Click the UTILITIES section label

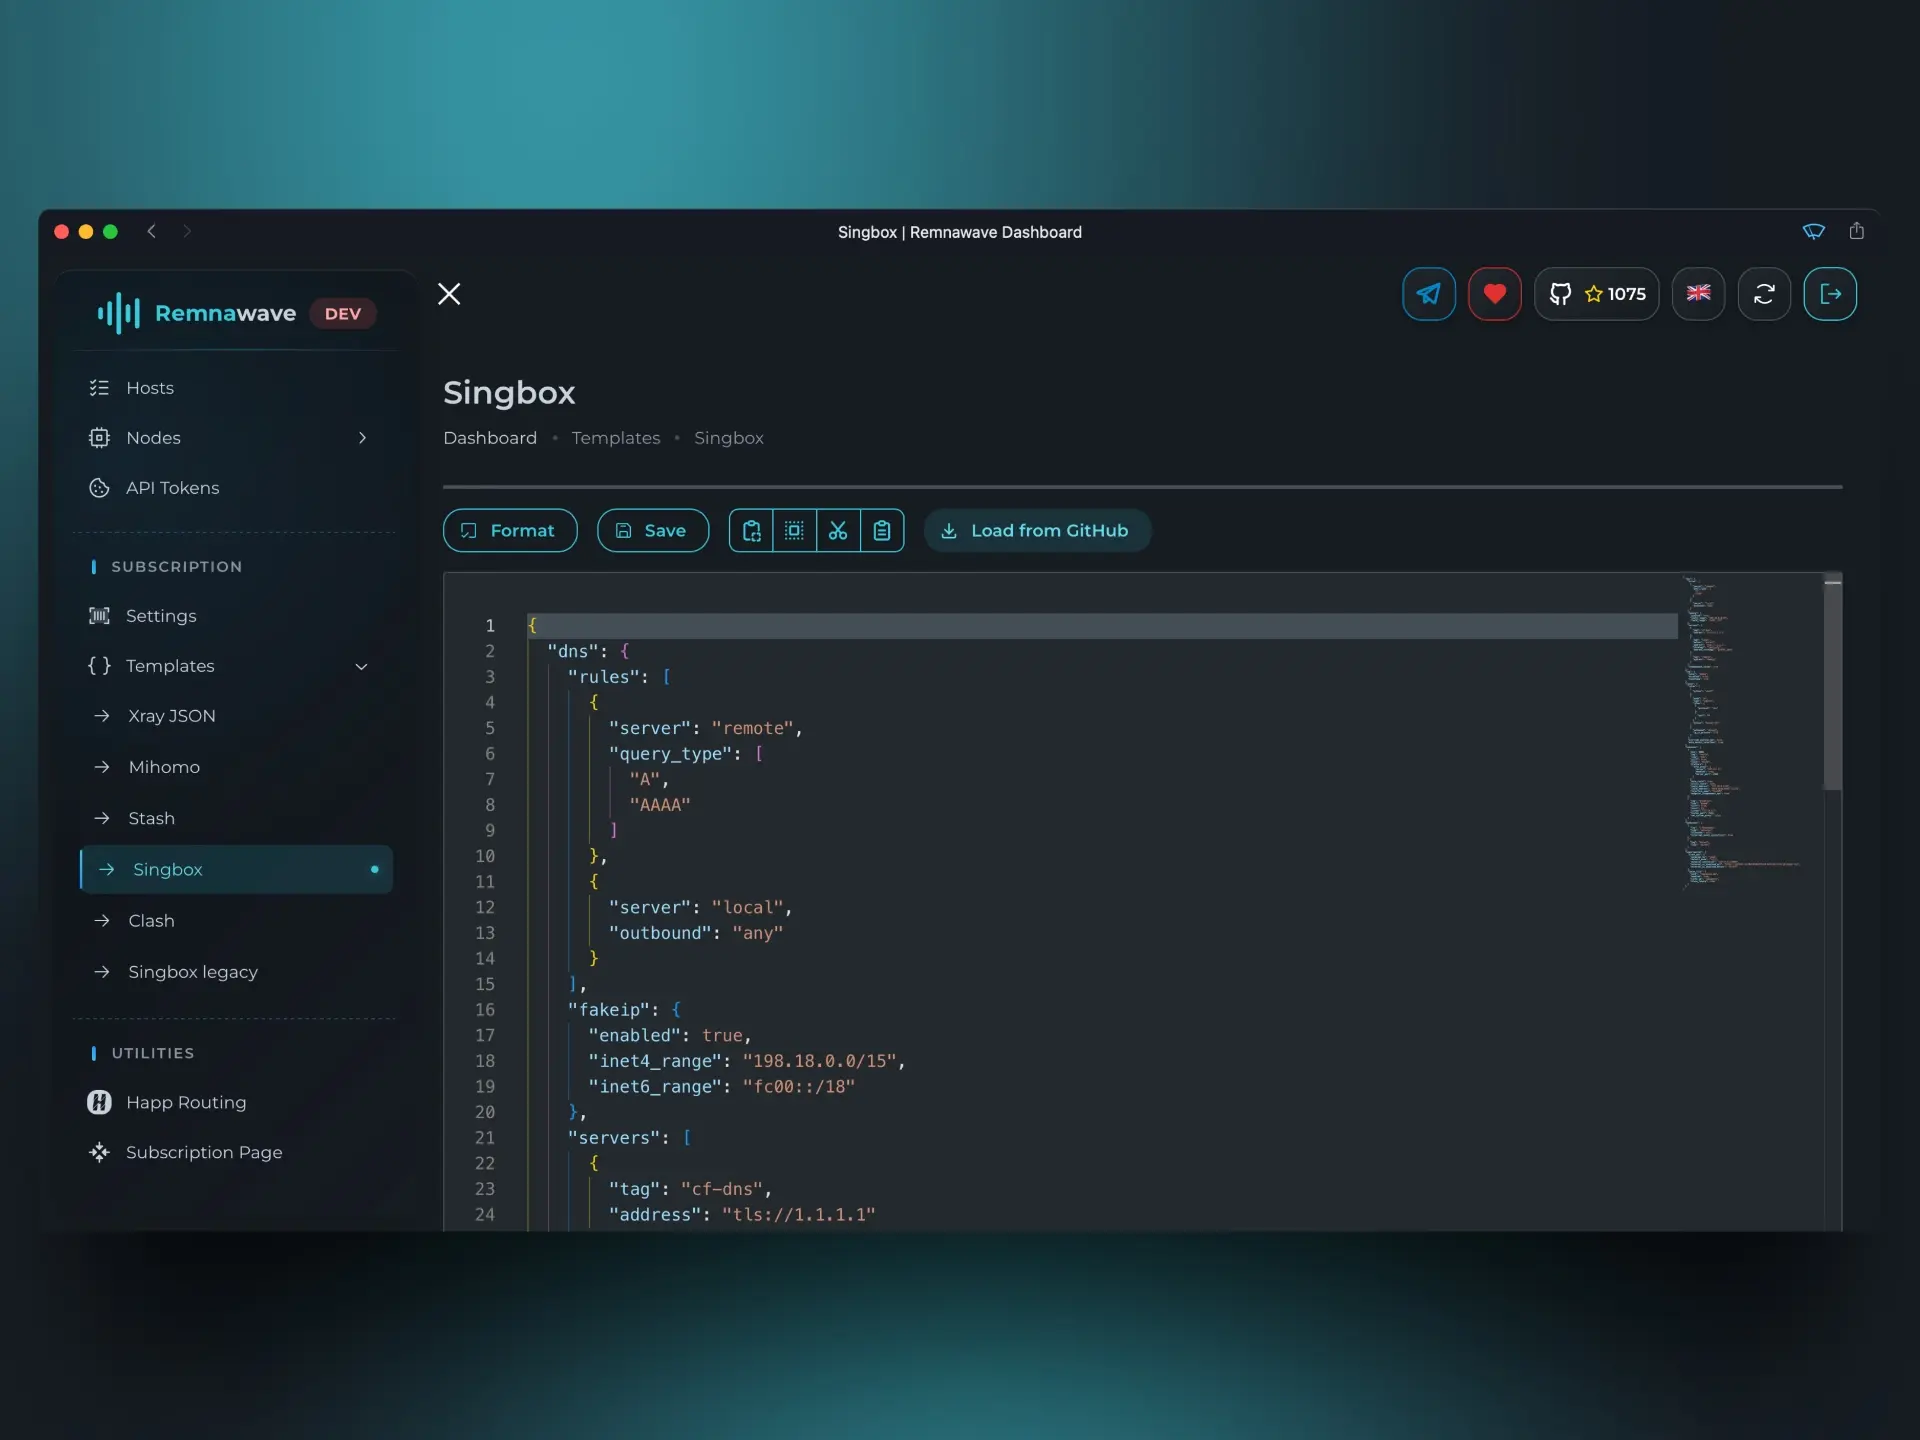153,1053
